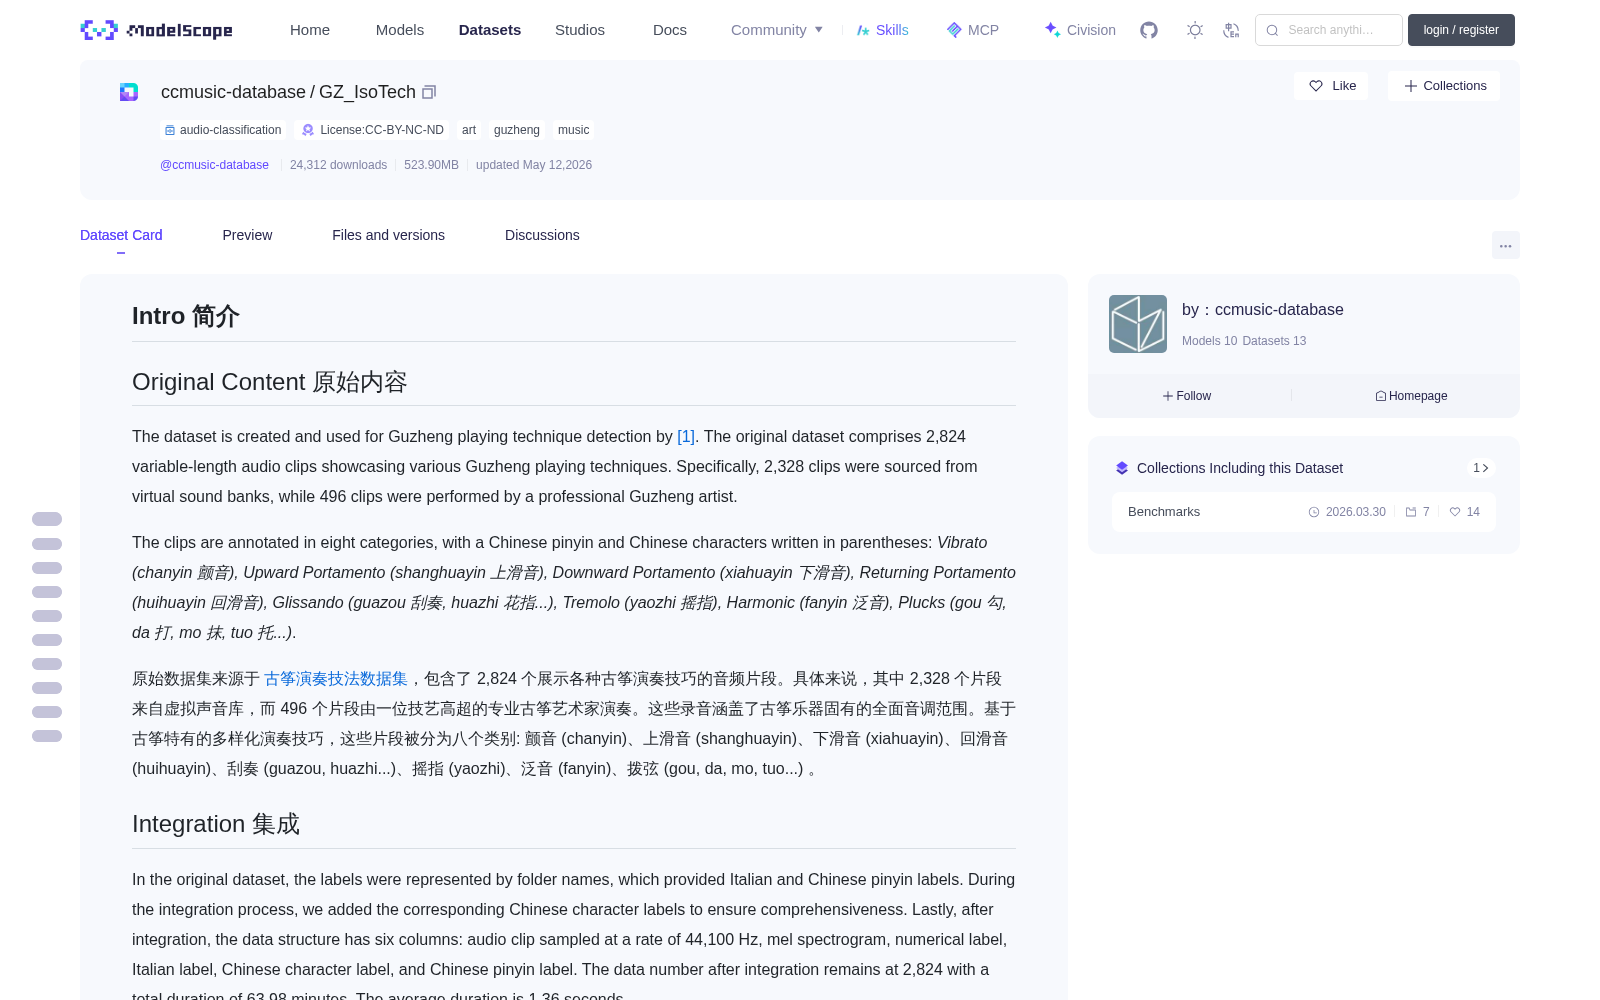Screen dimensions: 1600x1000
Task: Click the guzheng tag
Action: point(517,130)
